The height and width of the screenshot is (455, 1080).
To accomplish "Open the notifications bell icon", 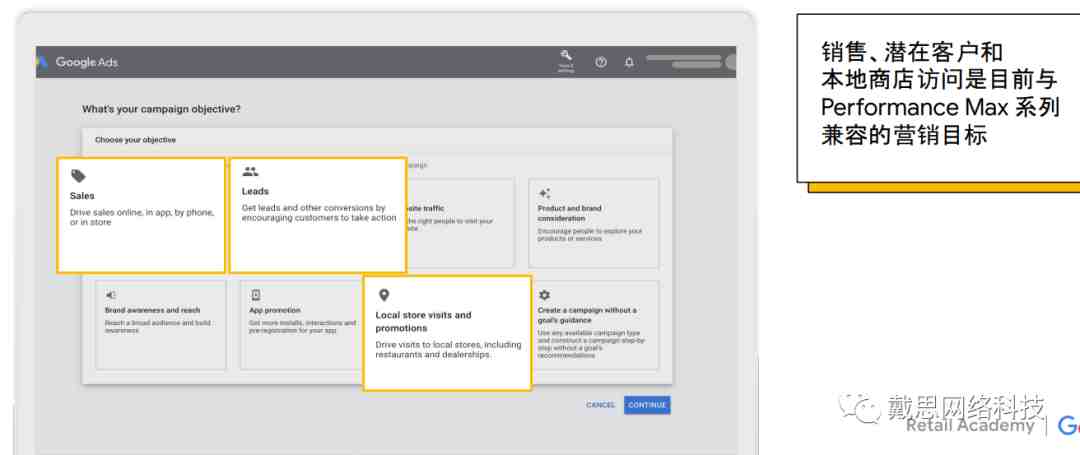I will 629,62.
